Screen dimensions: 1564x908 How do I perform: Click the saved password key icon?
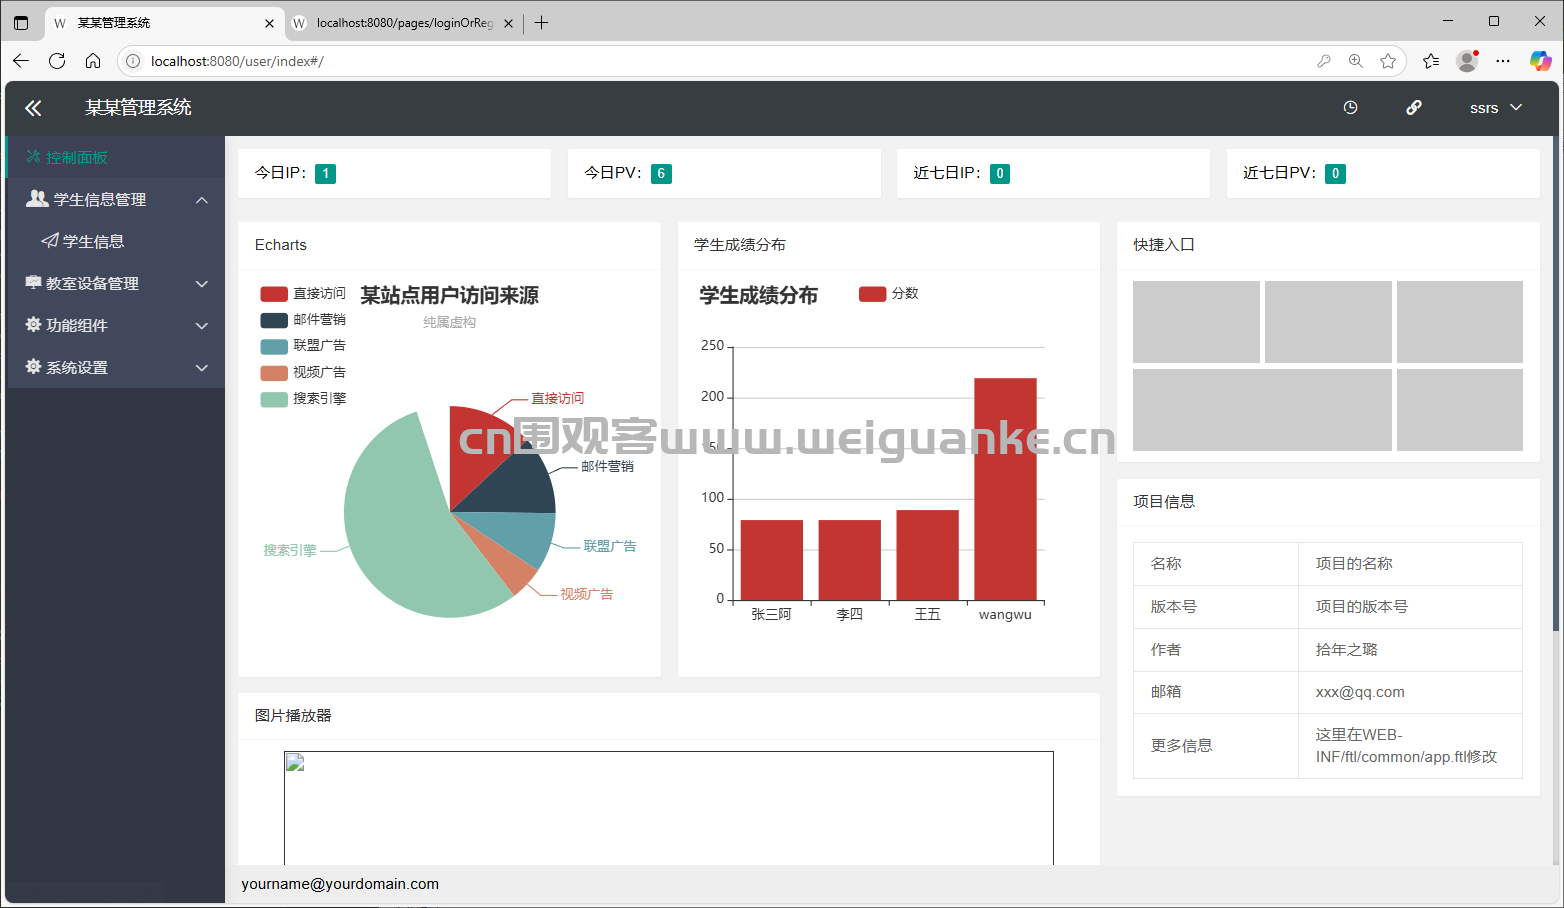pos(1324,61)
